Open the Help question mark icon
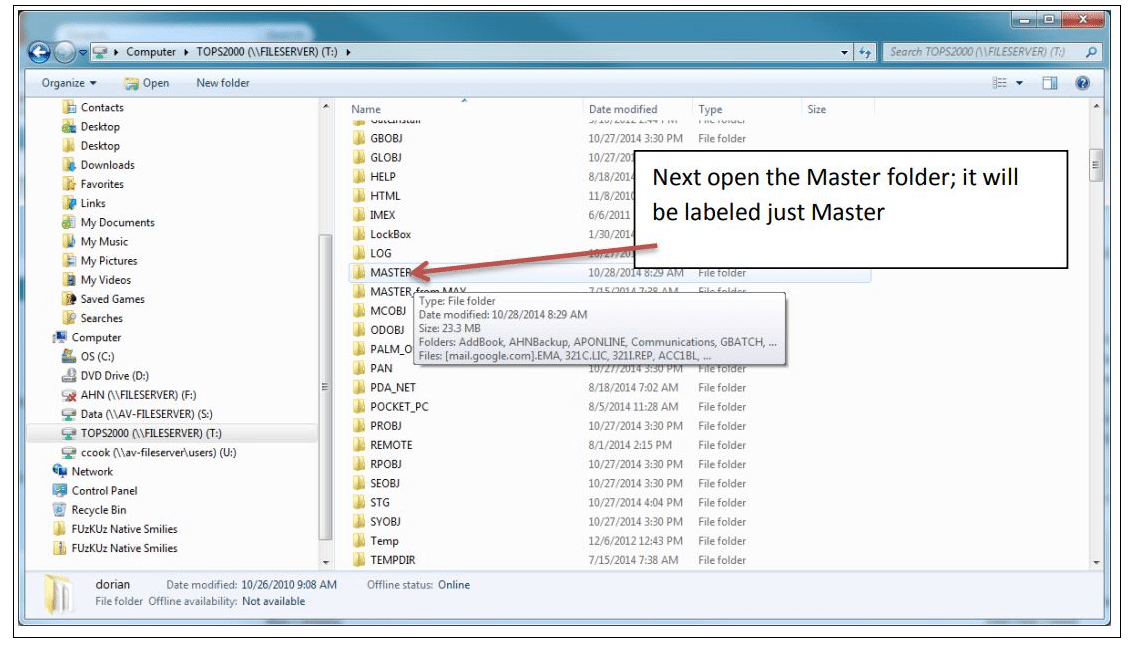This screenshot has height=651, width=1131. [1082, 83]
